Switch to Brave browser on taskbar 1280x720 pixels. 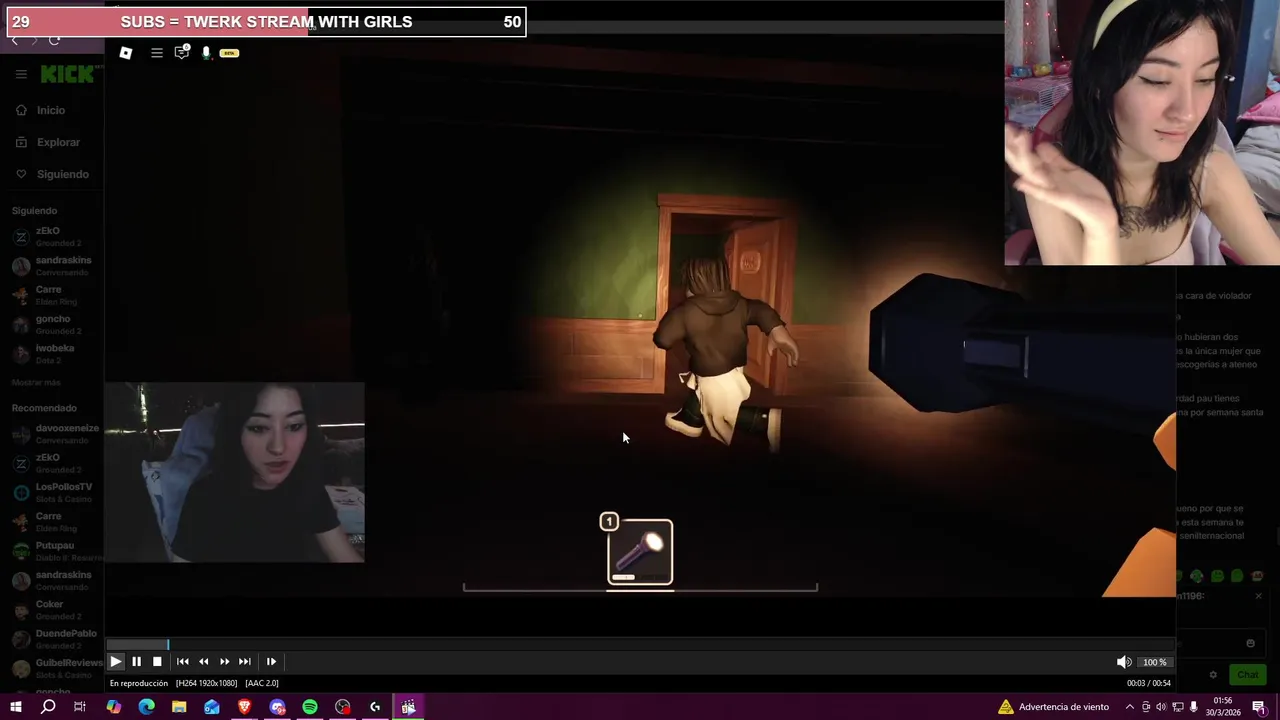click(245, 707)
